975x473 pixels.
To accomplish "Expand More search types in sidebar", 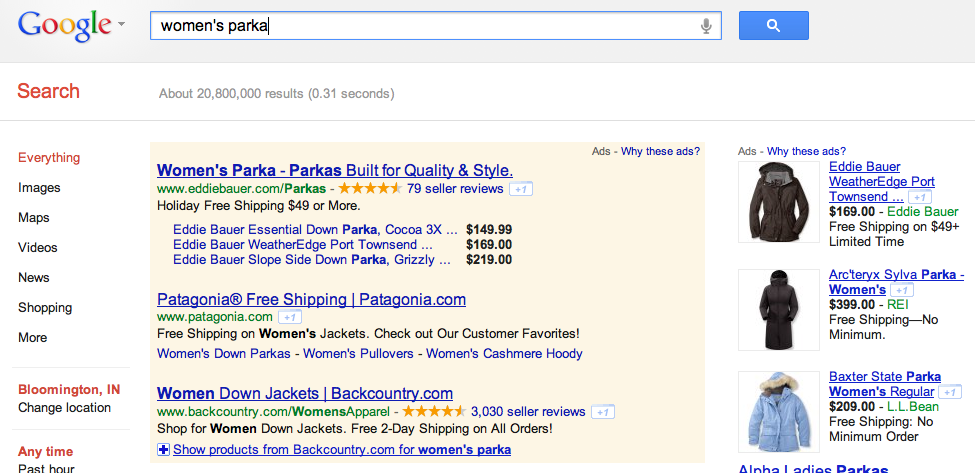I will 32,338.
